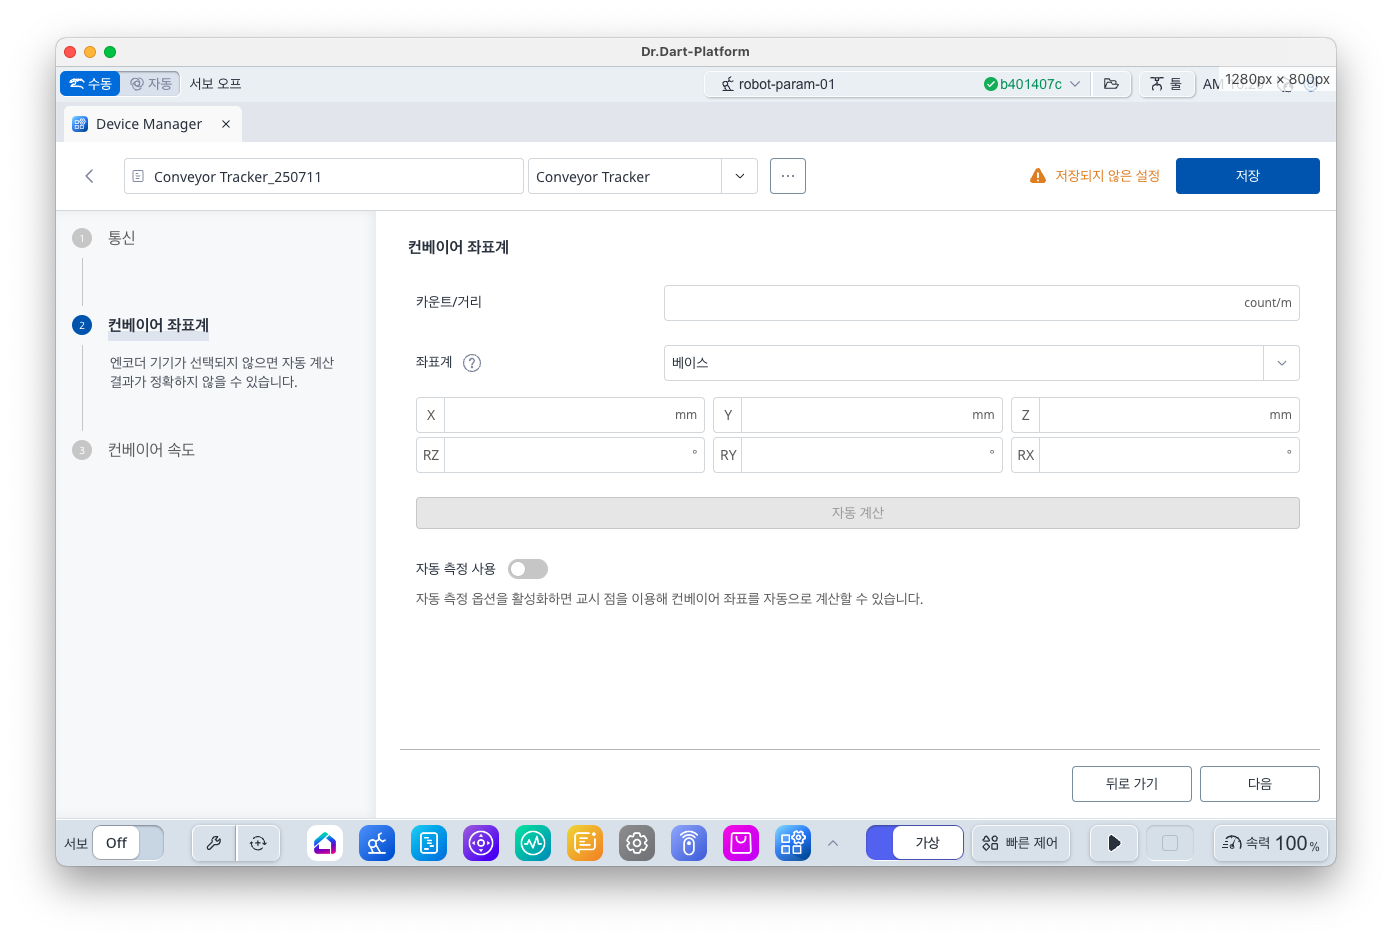Open the pink Store bag module
Image resolution: width=1392 pixels, height=940 pixels.
pyautogui.click(x=741, y=843)
